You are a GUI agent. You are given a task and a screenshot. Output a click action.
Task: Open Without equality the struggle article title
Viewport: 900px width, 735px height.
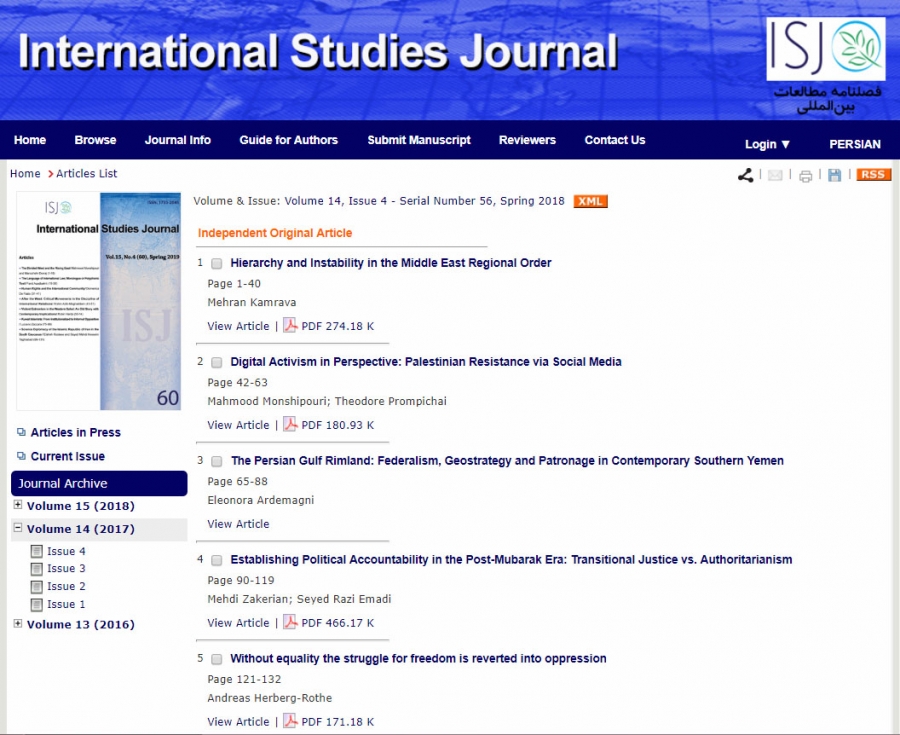click(x=418, y=658)
